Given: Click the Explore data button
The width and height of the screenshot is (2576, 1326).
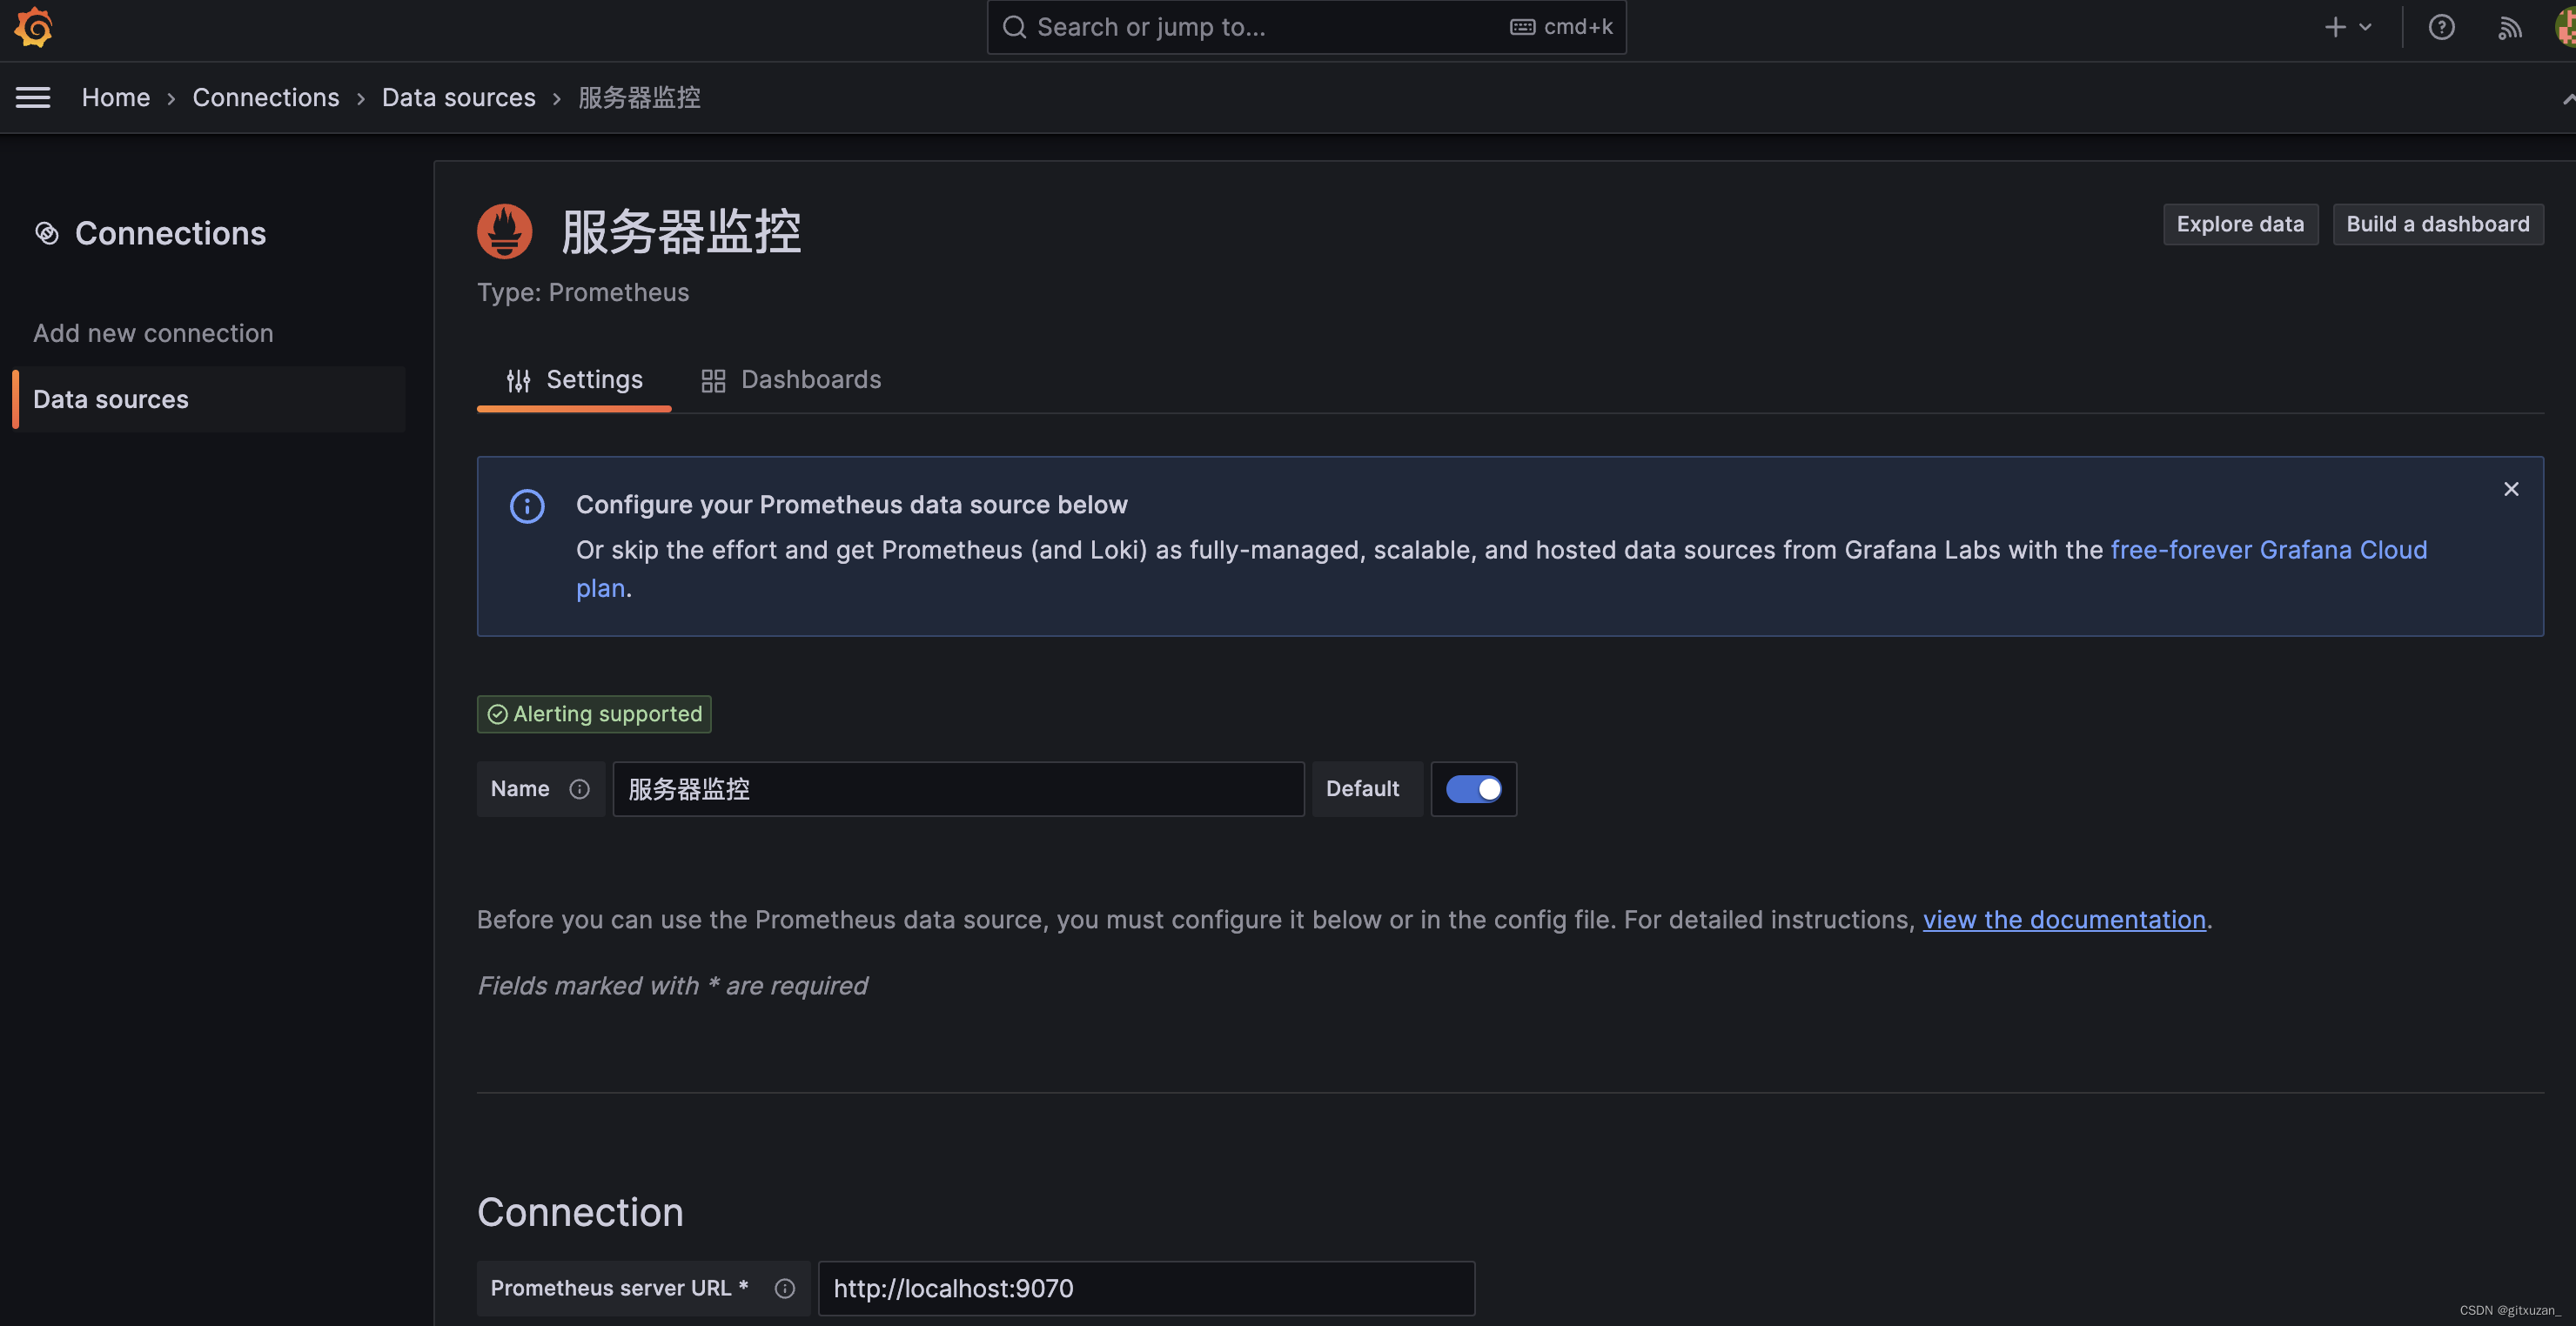Looking at the screenshot, I should pos(2240,224).
